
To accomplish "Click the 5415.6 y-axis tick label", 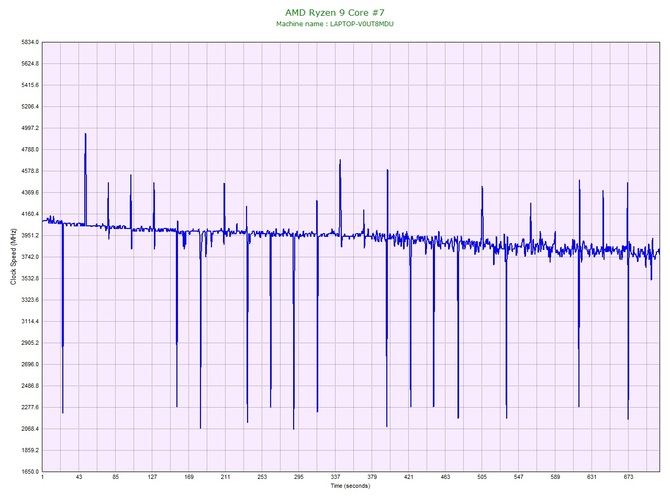I will [x=30, y=85].
